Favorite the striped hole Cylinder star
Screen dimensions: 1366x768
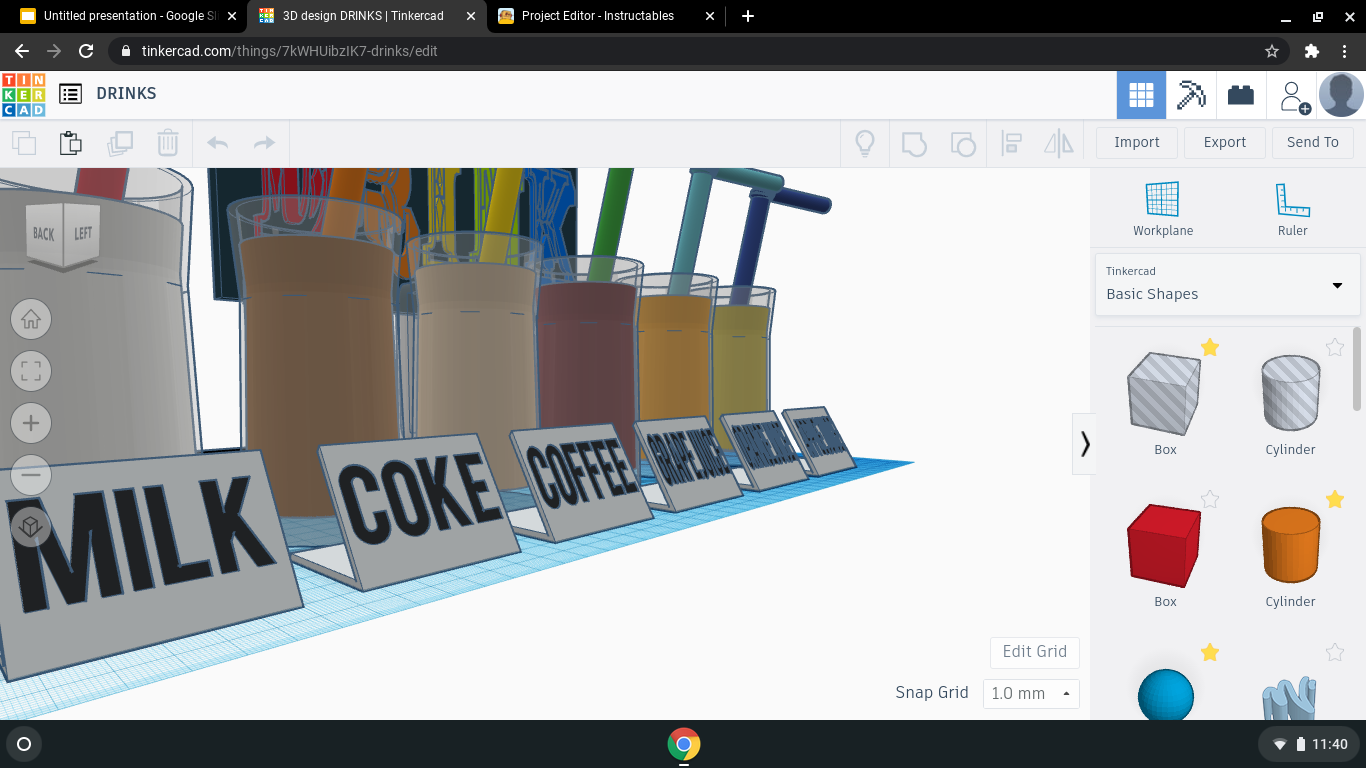[x=1335, y=347]
